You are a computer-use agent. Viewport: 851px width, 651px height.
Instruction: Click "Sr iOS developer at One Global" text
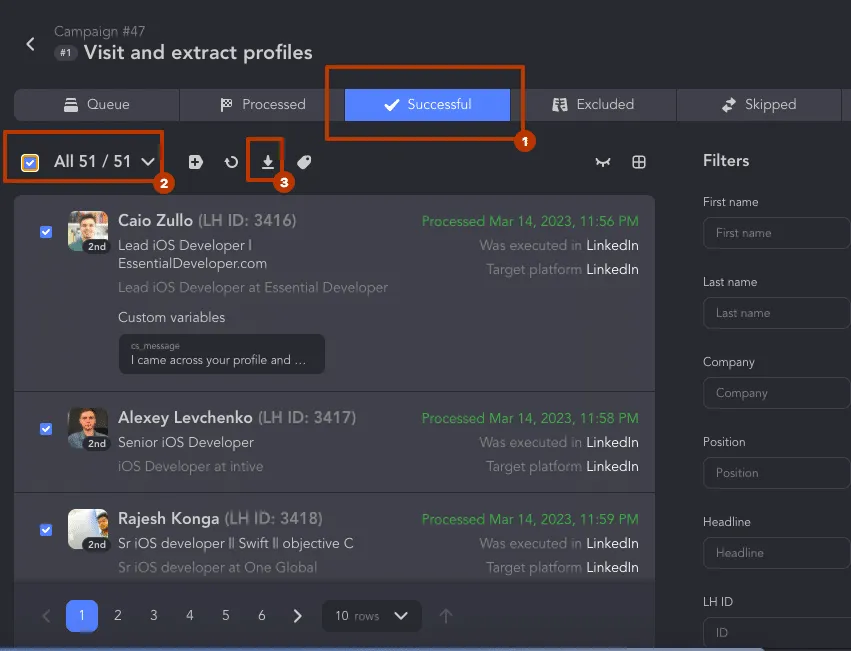pyautogui.click(x=217, y=567)
